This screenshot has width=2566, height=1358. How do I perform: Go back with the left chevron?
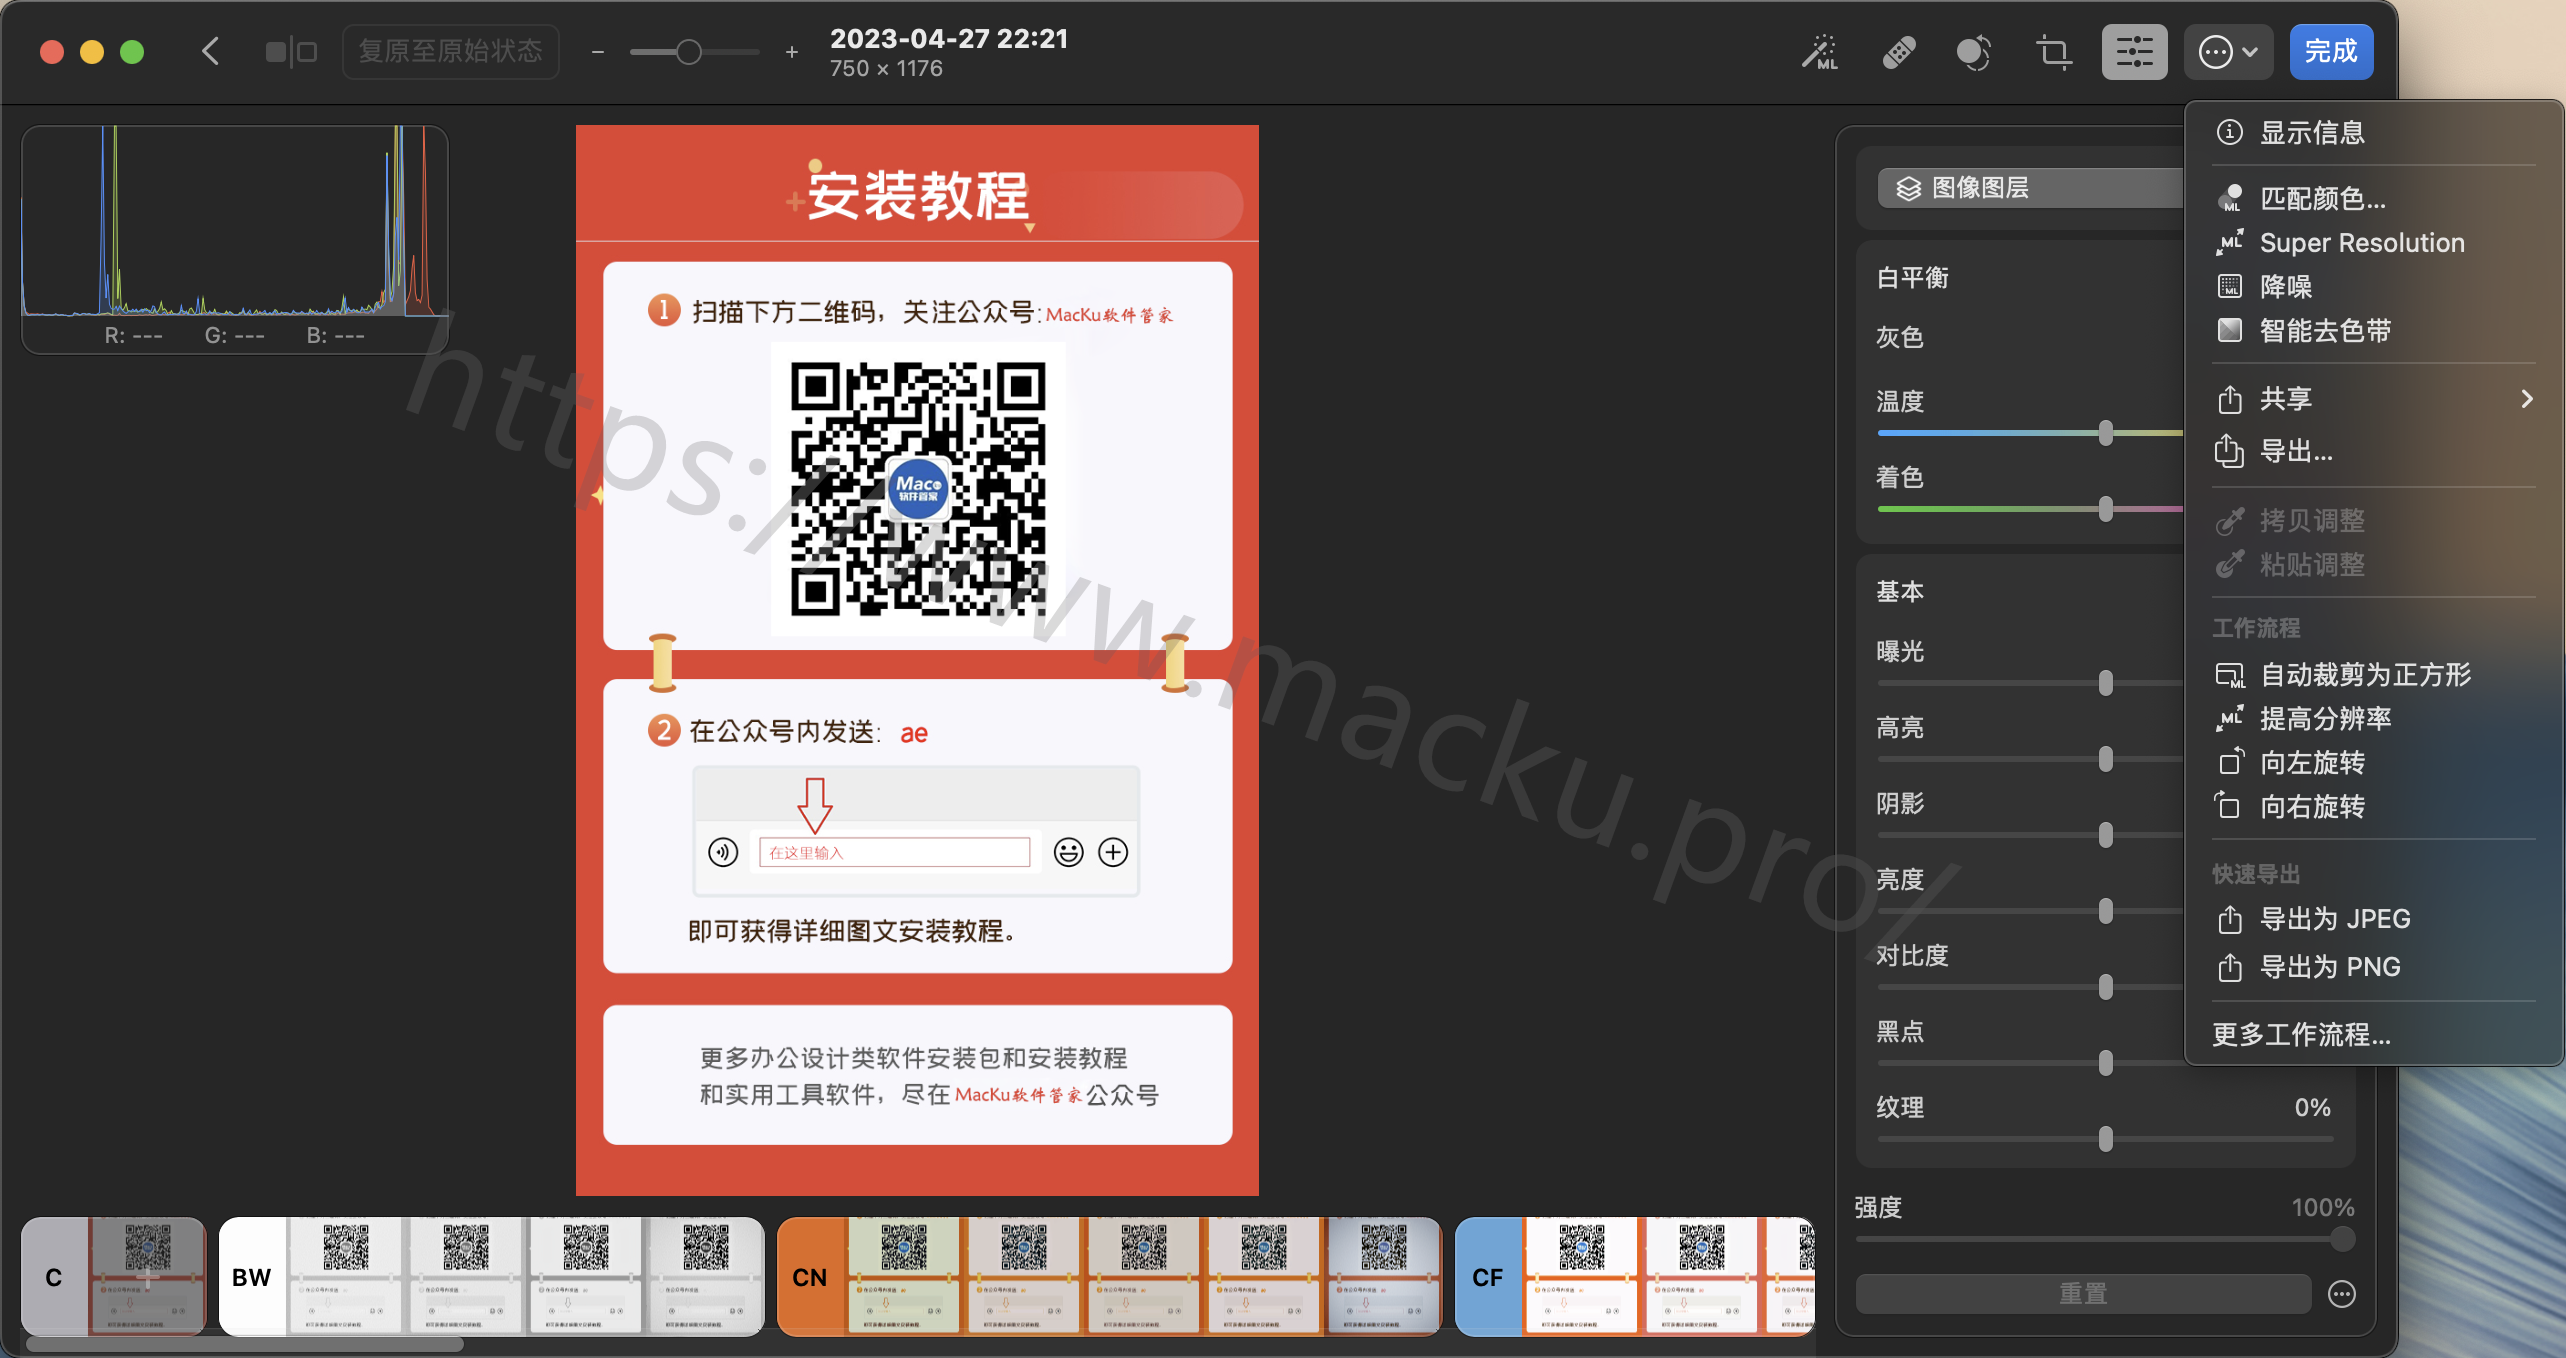coord(210,52)
